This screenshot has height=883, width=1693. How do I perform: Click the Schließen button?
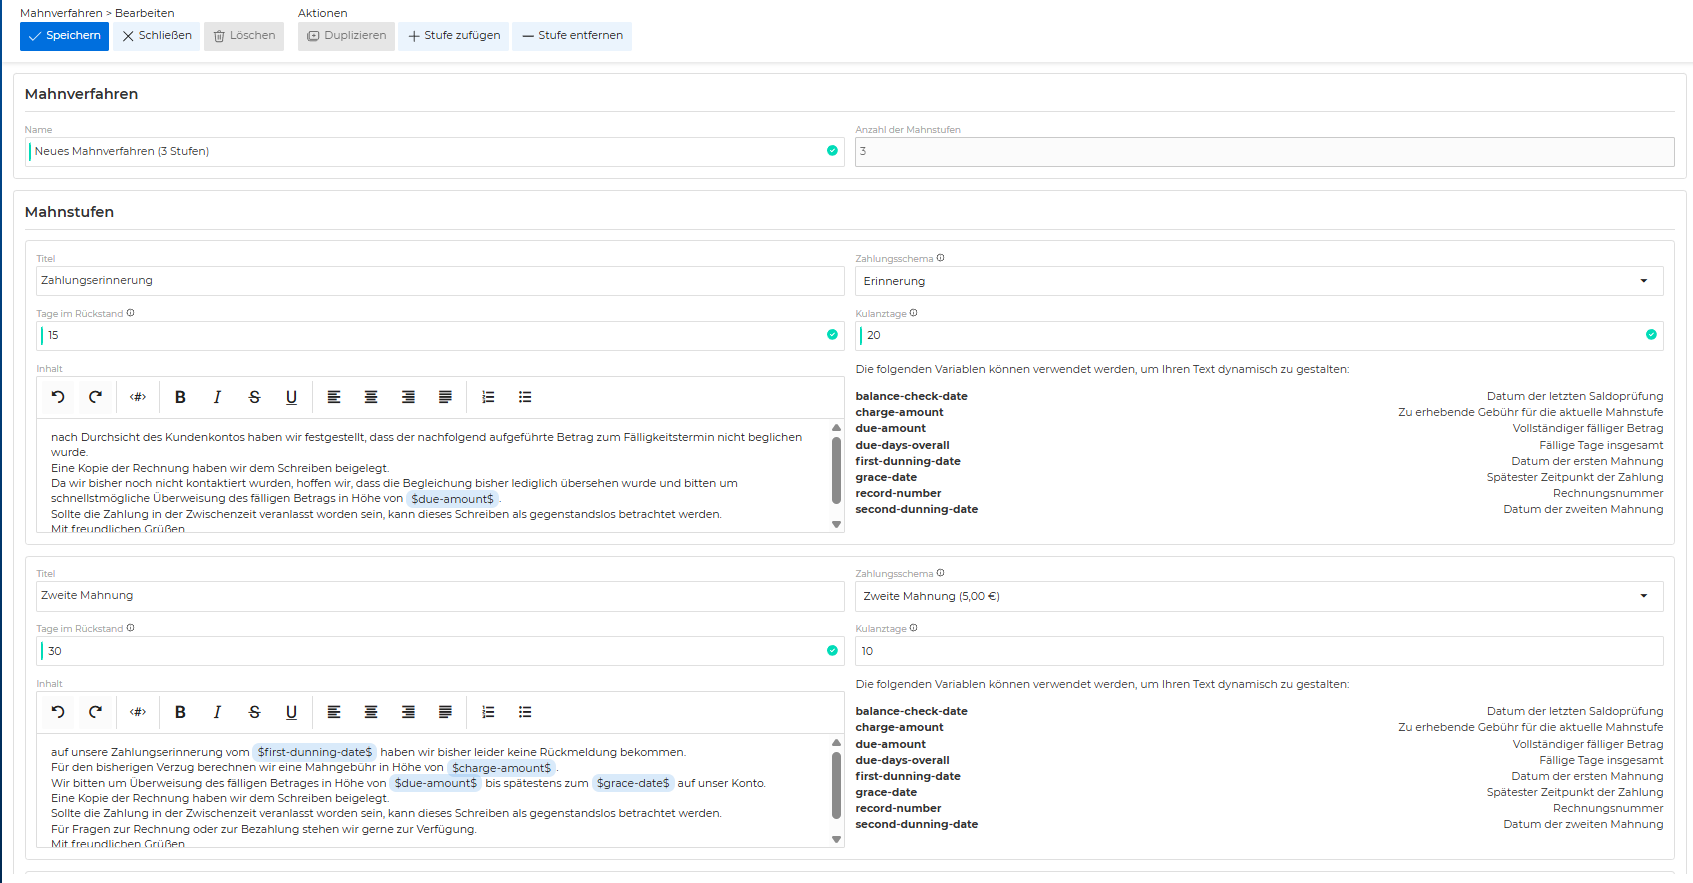(157, 36)
